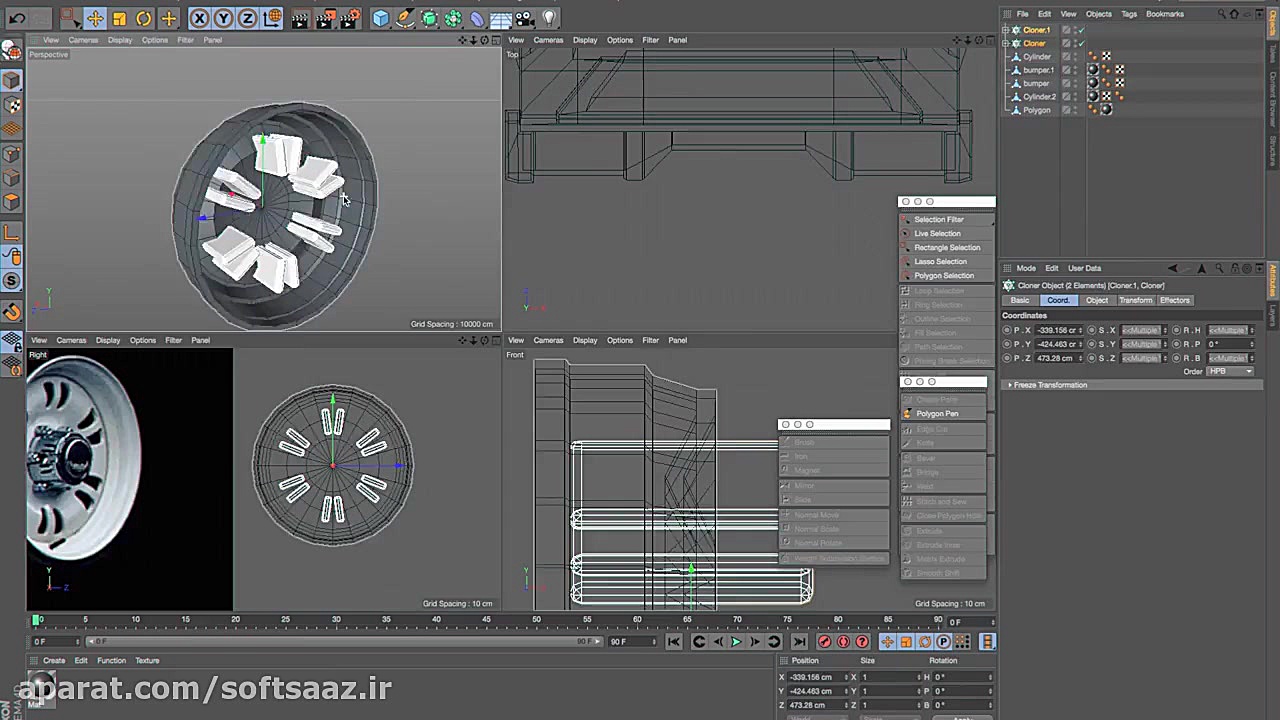Choose Polygon Pen from tool list

(937, 413)
